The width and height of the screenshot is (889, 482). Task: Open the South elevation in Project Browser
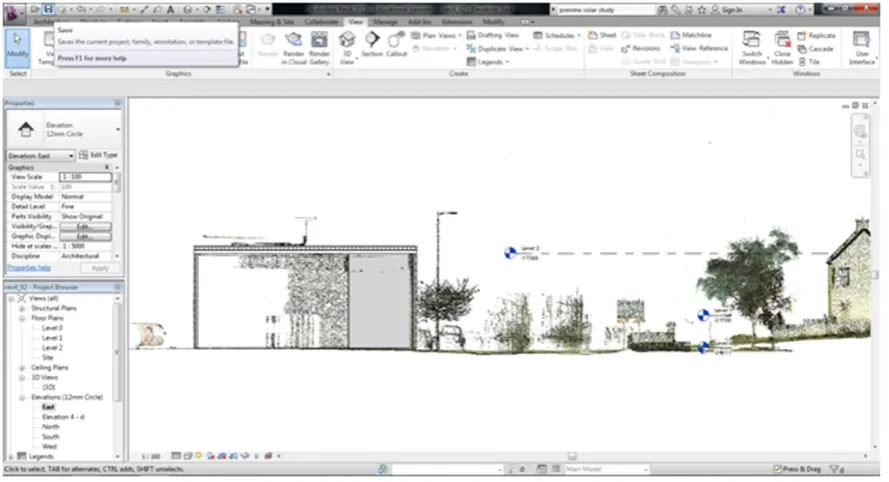click(50, 437)
